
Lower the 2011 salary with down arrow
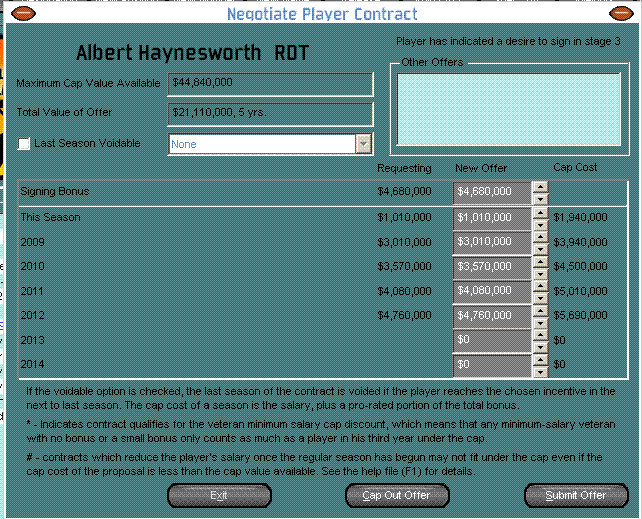(540, 298)
